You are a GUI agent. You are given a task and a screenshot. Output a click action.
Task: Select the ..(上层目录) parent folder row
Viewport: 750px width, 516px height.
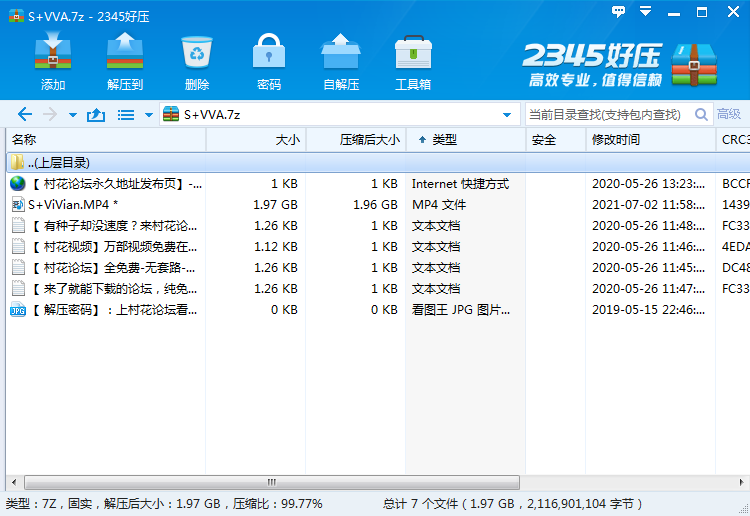pyautogui.click(x=58, y=162)
